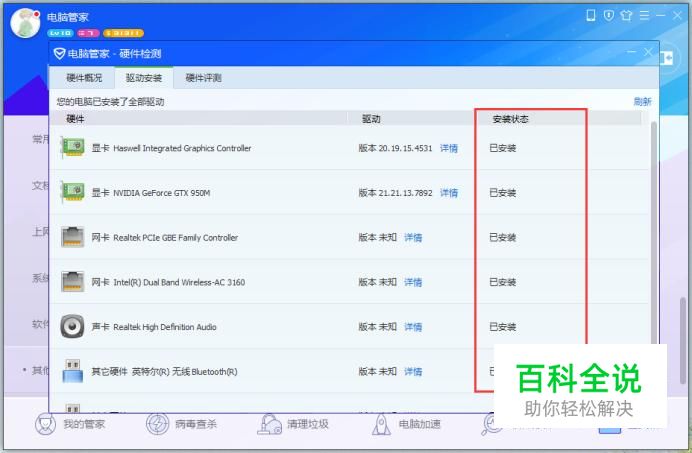
Task: Select text 'Realtek High Definition Audio'
Action: pos(165,327)
